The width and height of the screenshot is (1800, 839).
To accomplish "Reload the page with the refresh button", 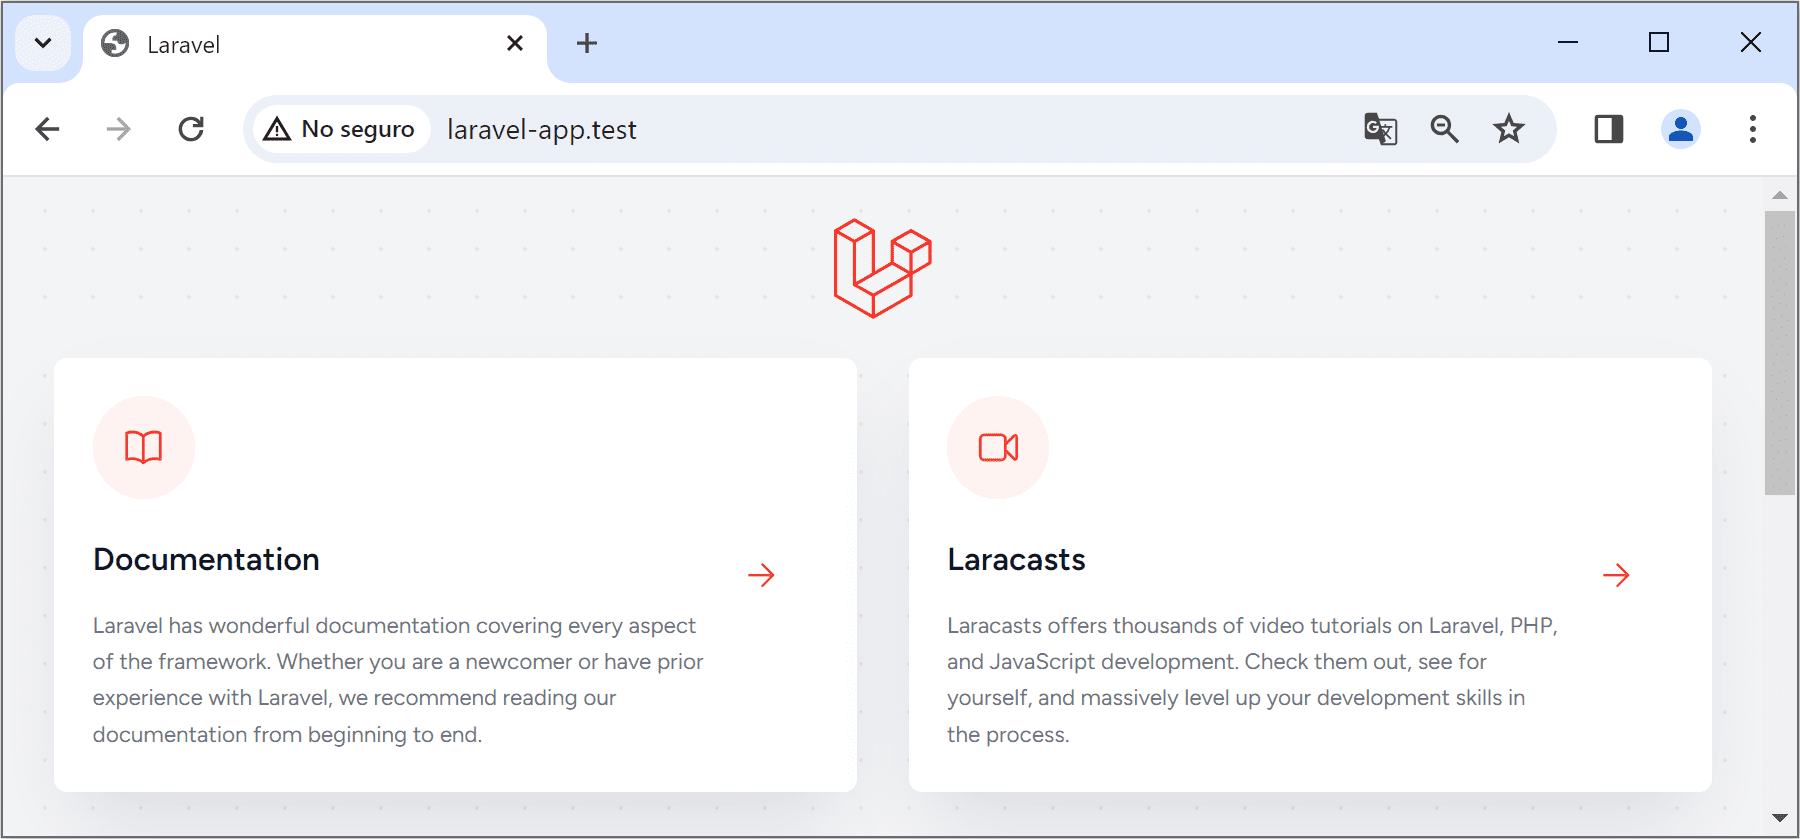I will coord(191,128).
